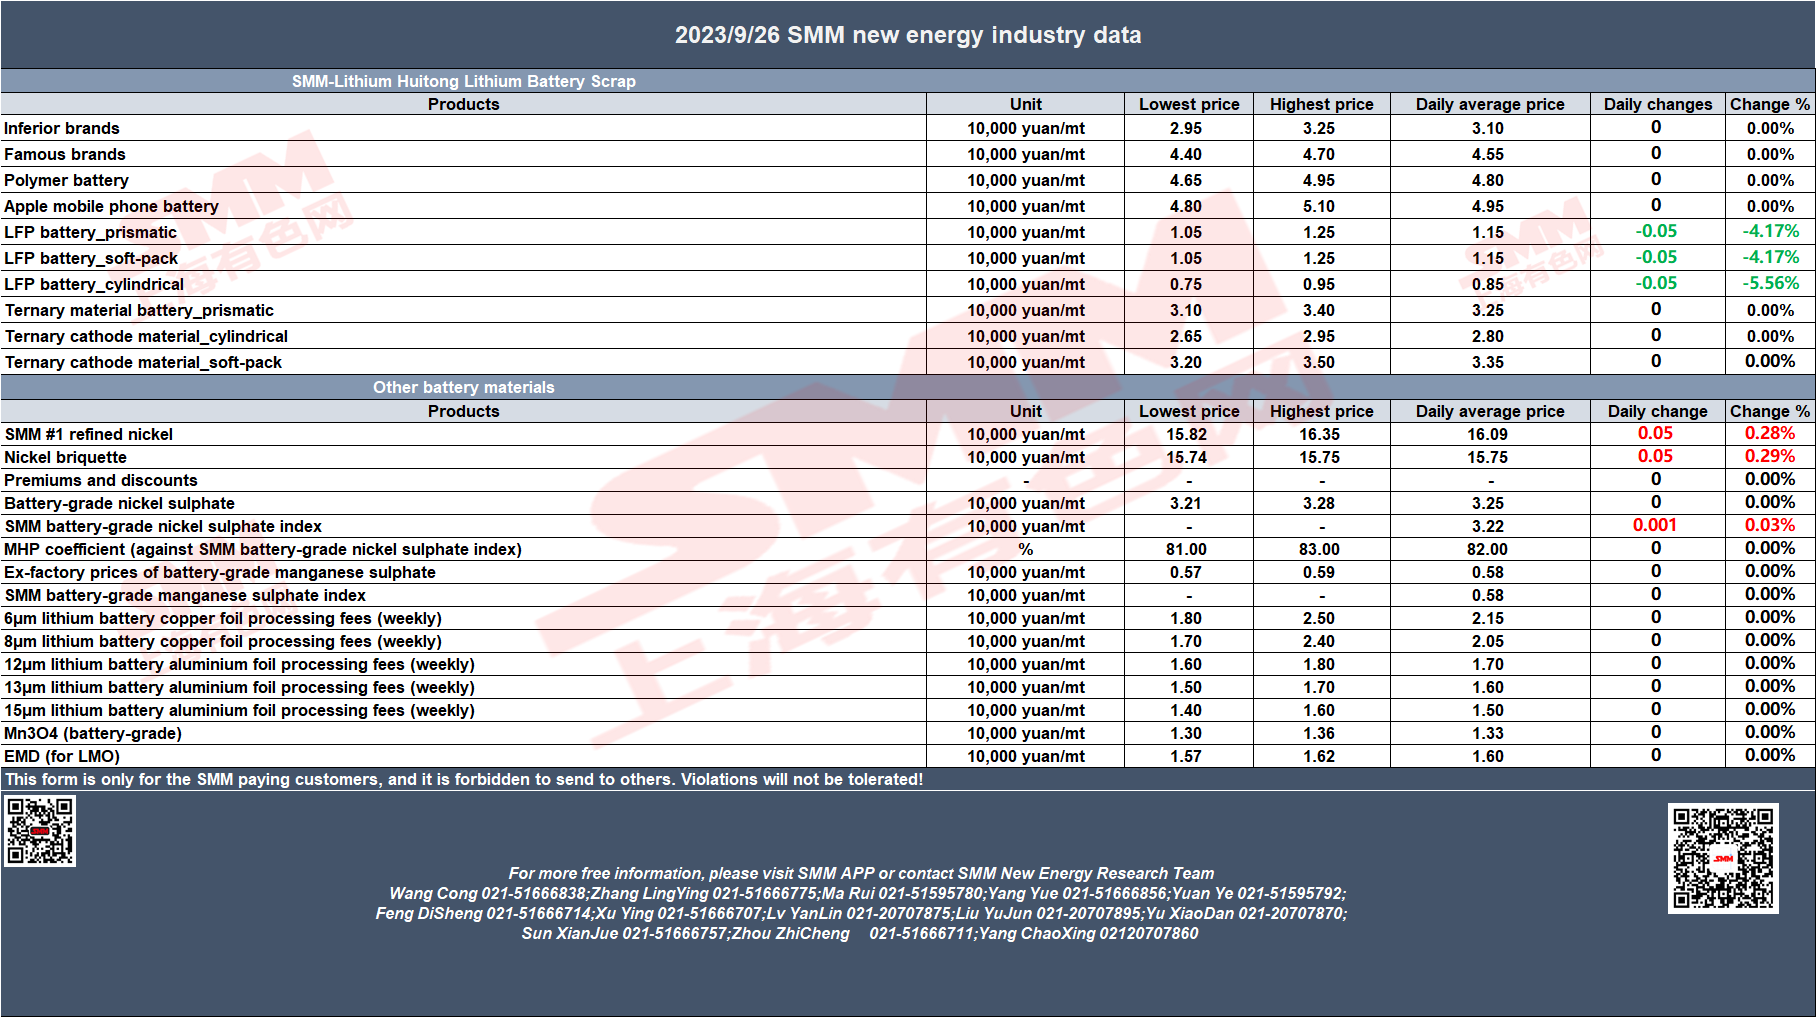Click 'SMM-Lithium Huitong Lithium Battery Scrap' section header
The height and width of the screenshot is (1017, 1816).
pos(464,81)
